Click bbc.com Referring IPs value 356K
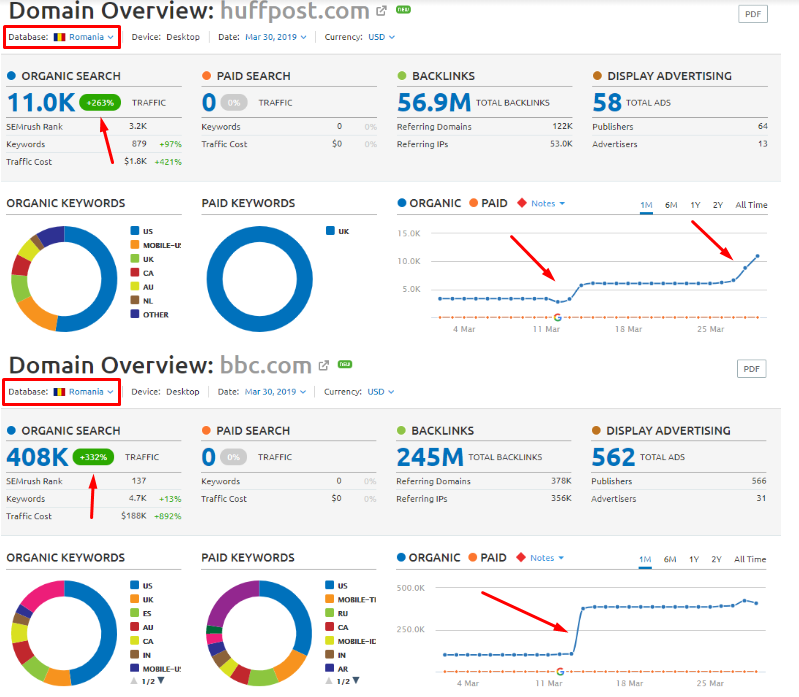The image size is (799, 697). click(561, 498)
